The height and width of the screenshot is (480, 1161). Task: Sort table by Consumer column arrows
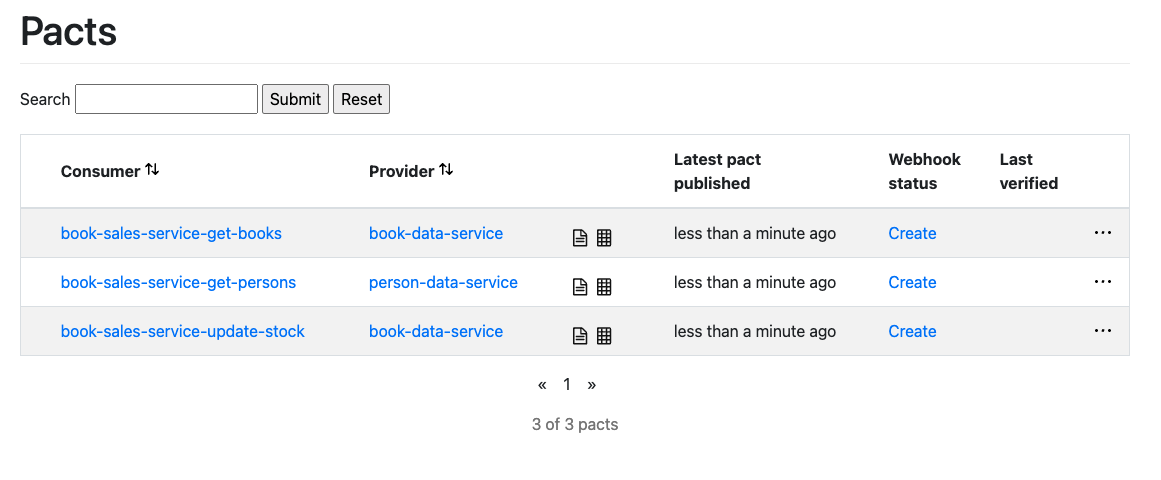152,170
